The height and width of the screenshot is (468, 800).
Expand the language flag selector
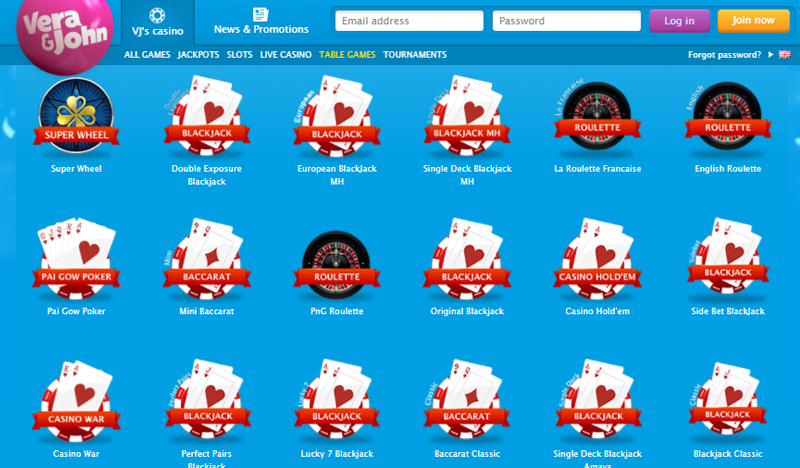(783, 55)
